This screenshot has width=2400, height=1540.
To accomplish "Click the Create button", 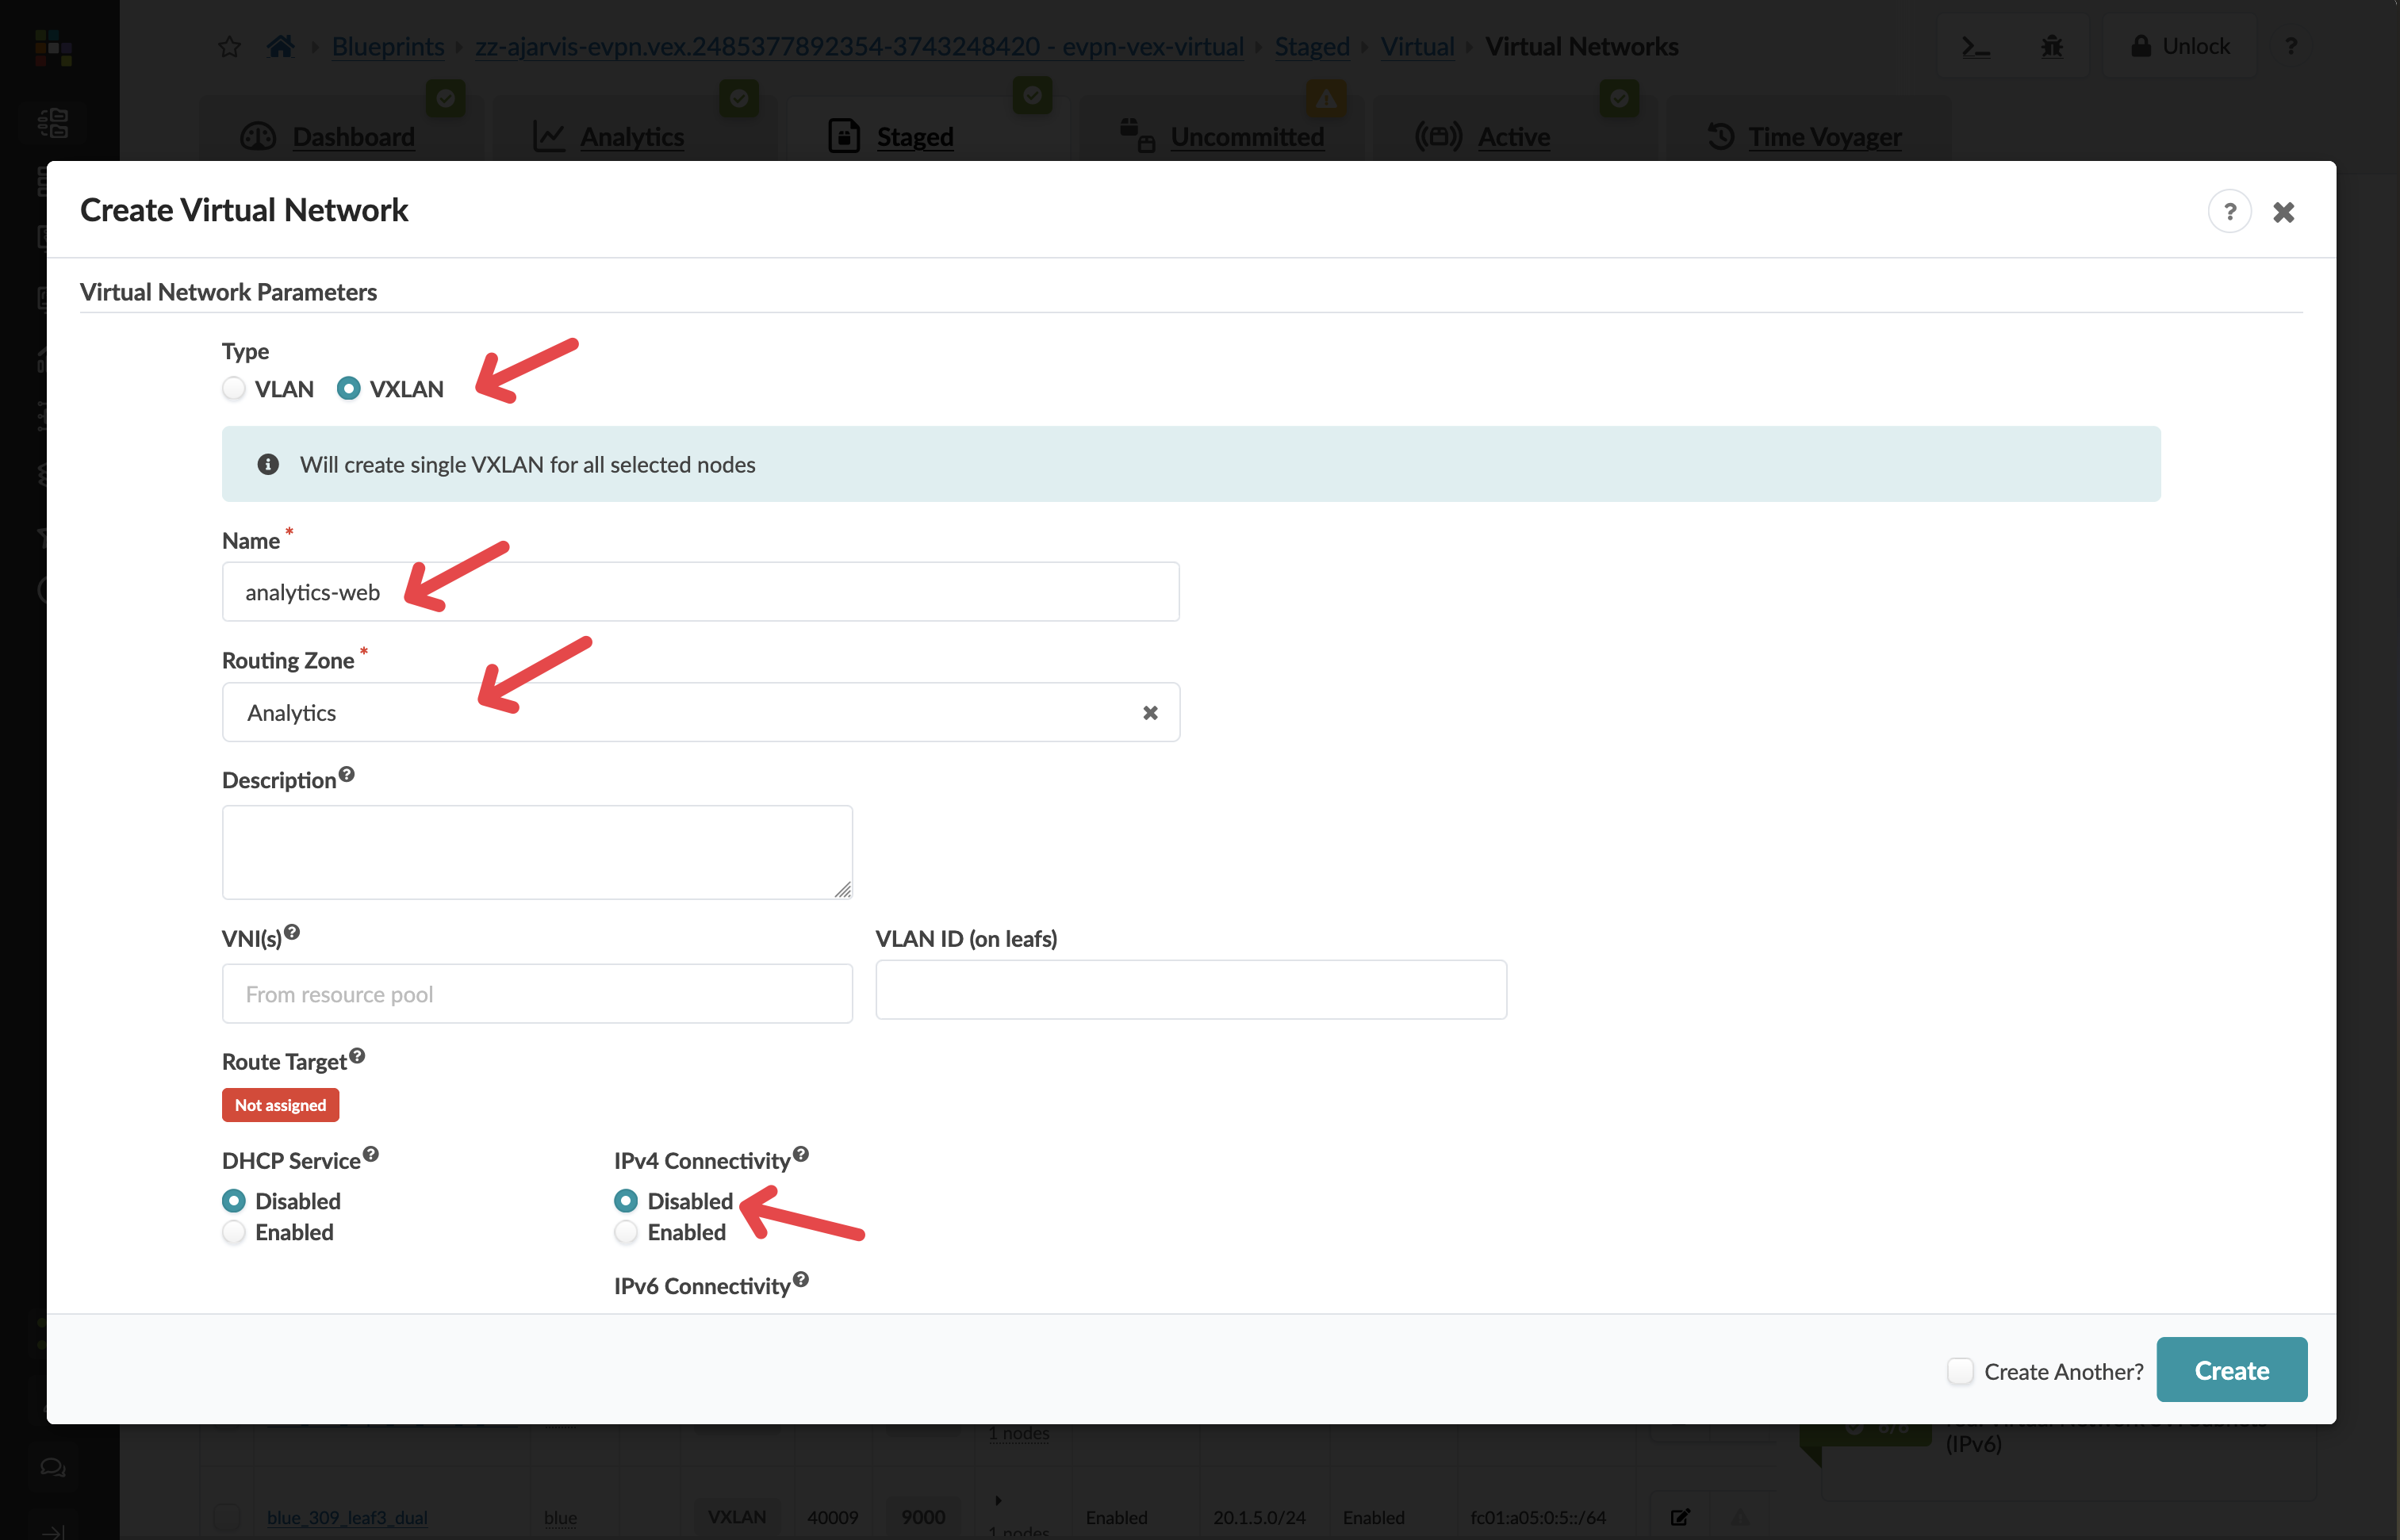I will point(2231,1369).
